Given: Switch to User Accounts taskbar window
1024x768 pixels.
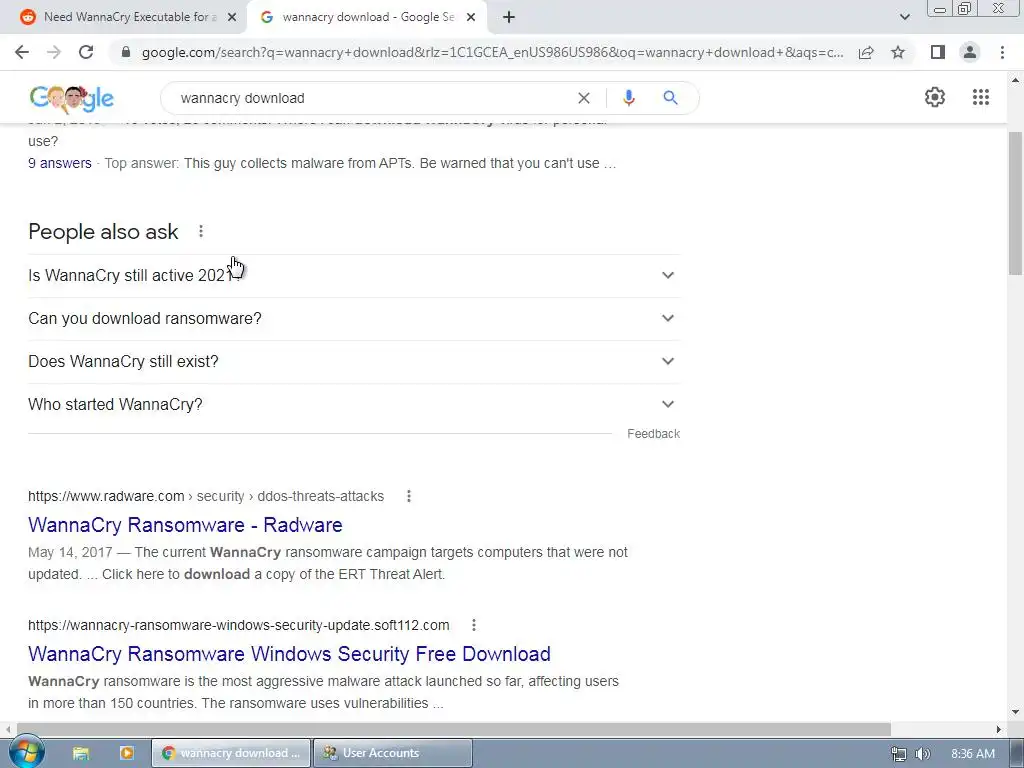Looking at the screenshot, I should (392, 753).
